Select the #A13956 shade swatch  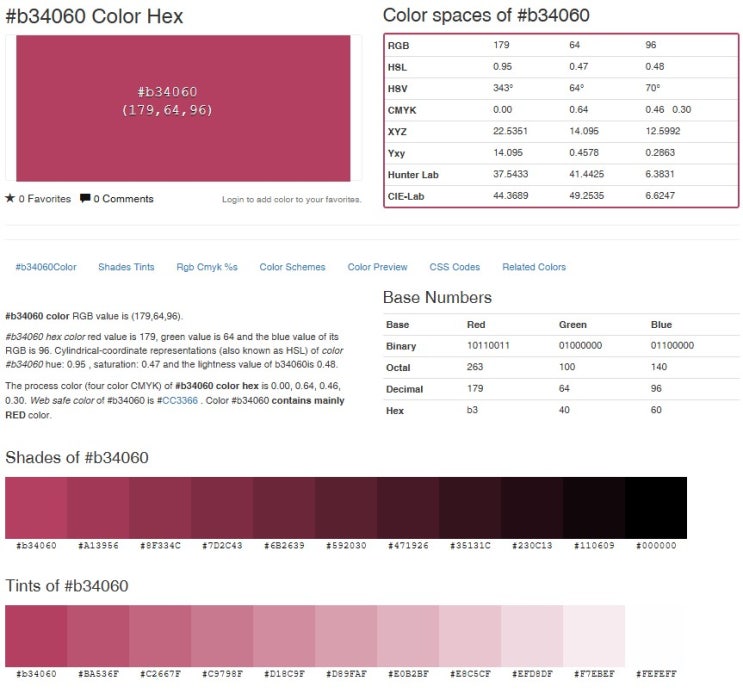click(x=98, y=508)
